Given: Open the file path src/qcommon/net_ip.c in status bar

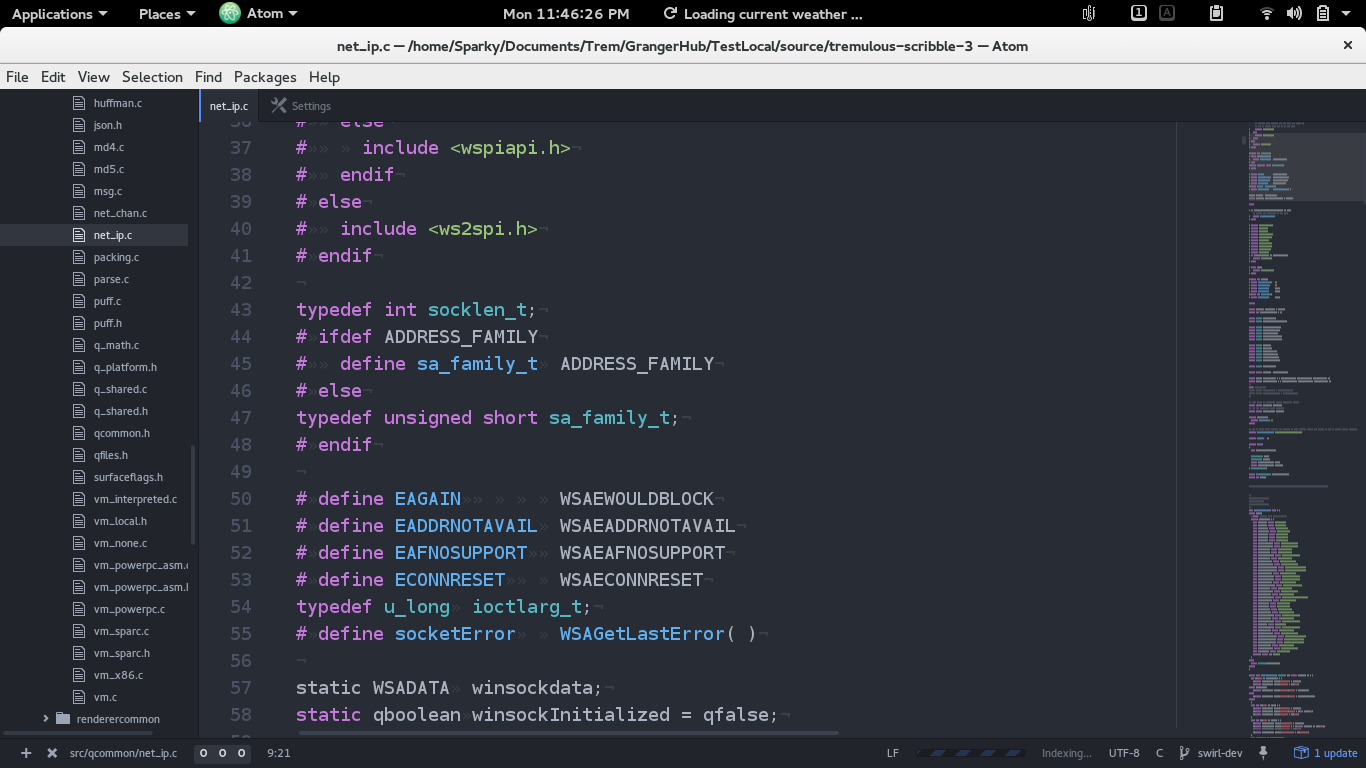Looking at the screenshot, I should [x=123, y=753].
